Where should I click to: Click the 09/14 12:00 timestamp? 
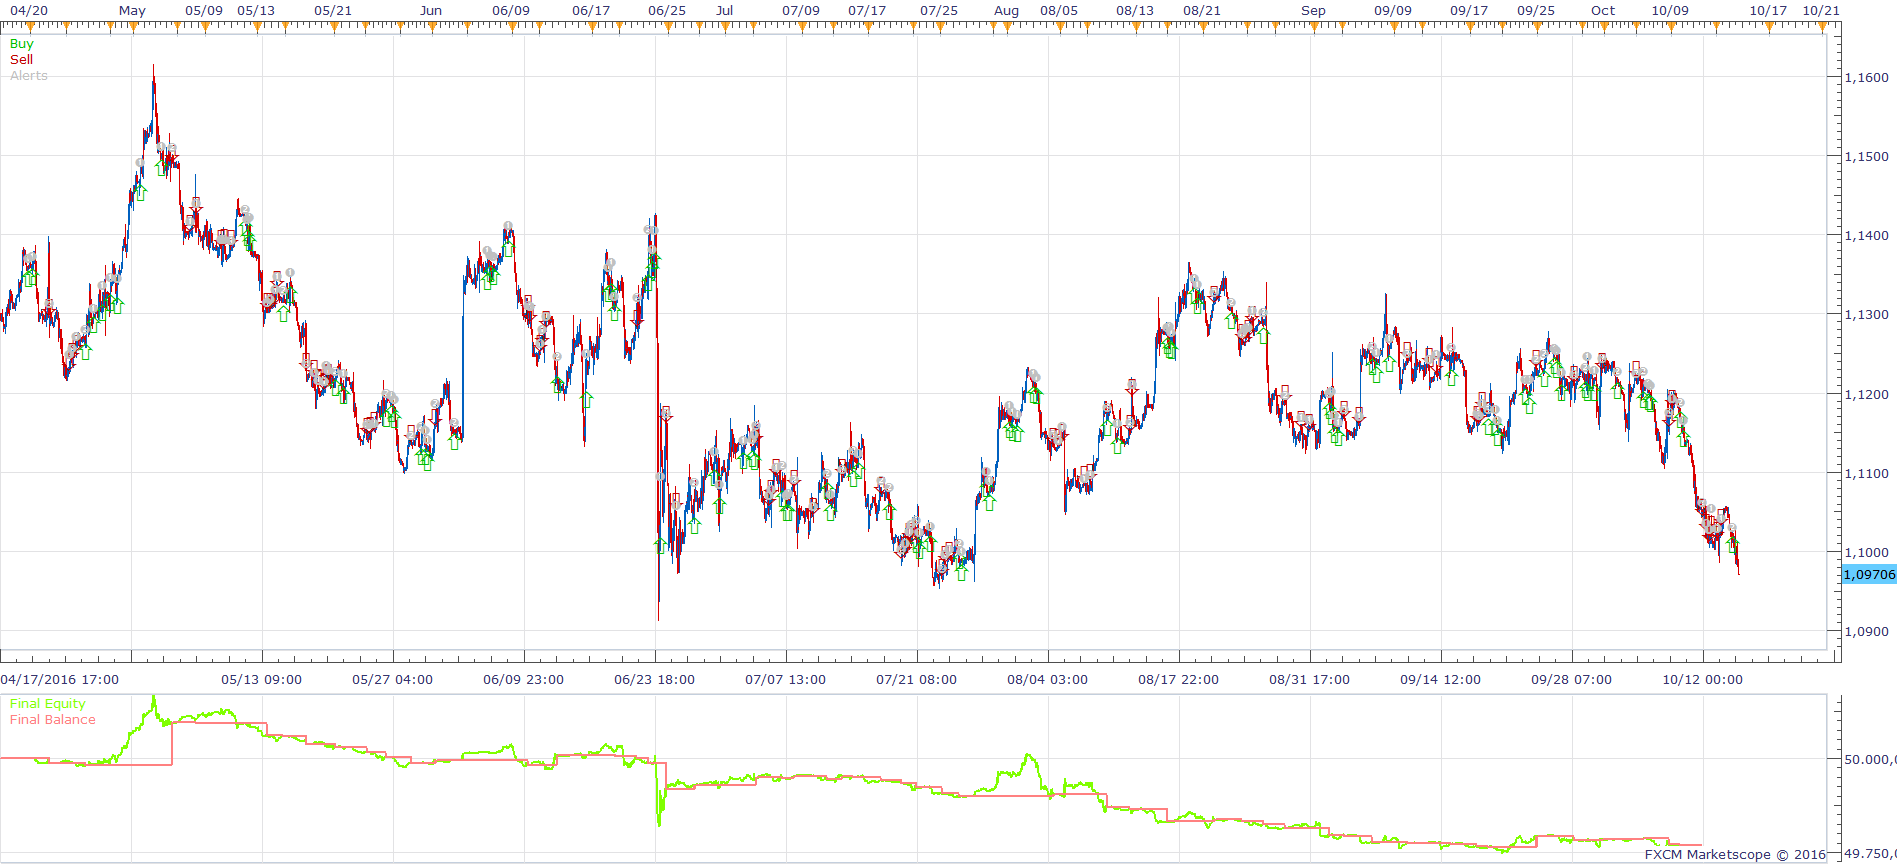click(x=1441, y=680)
